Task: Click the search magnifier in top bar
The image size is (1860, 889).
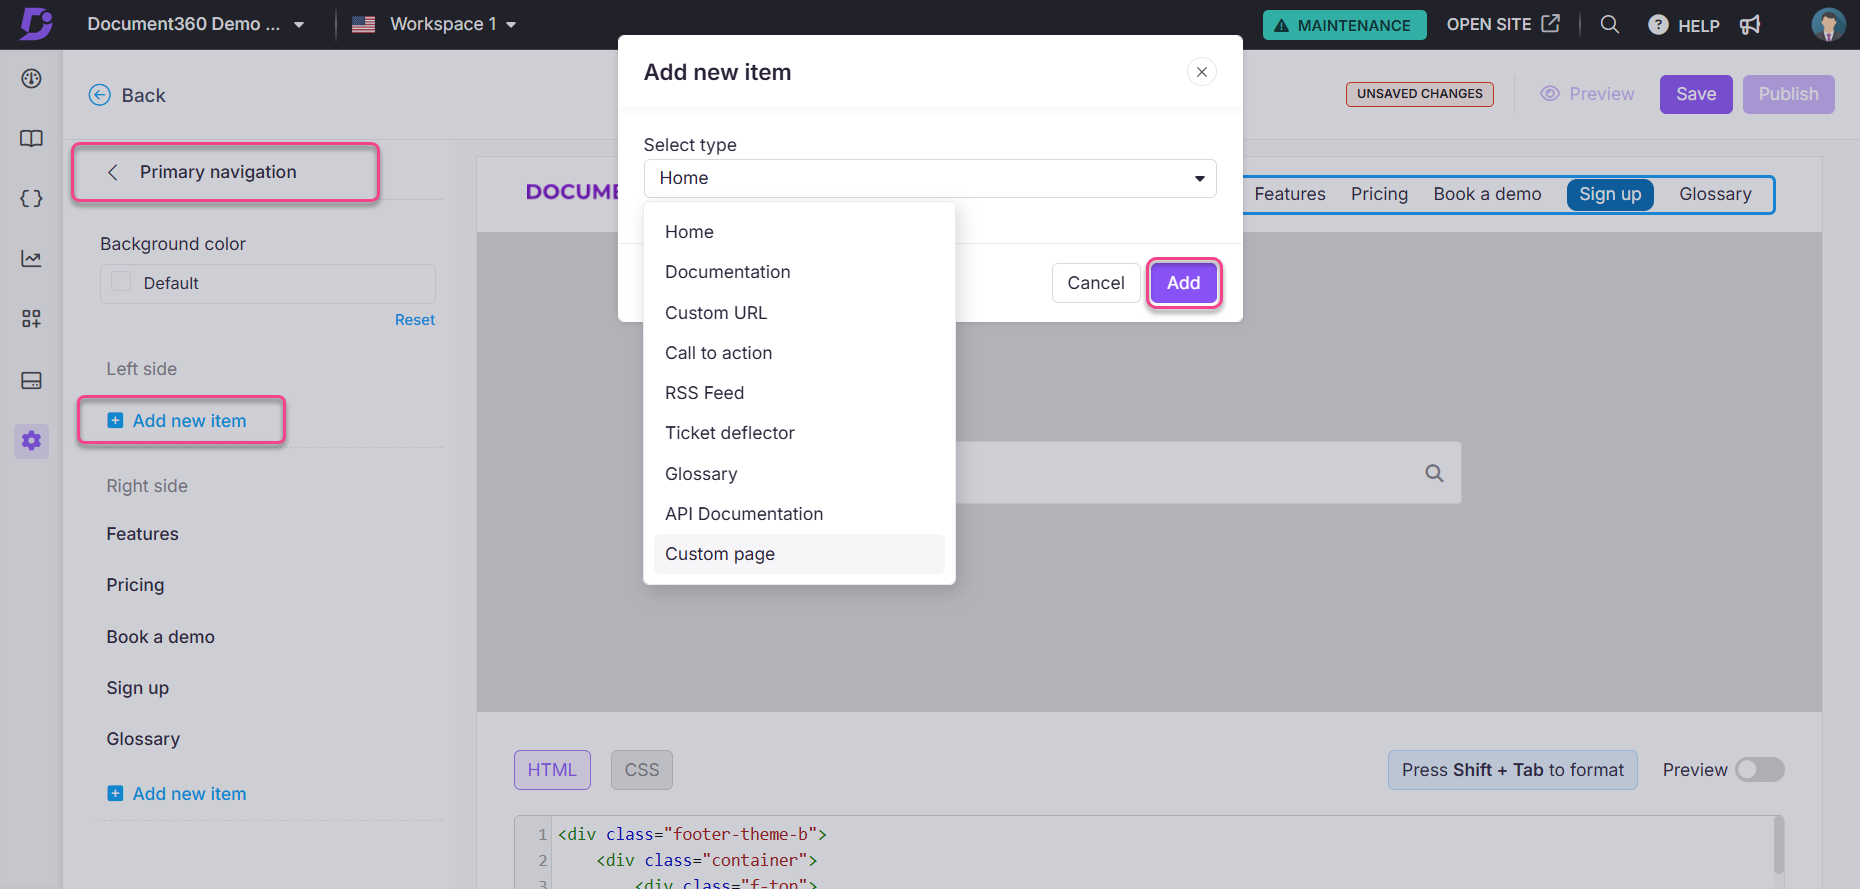Action: [1610, 24]
